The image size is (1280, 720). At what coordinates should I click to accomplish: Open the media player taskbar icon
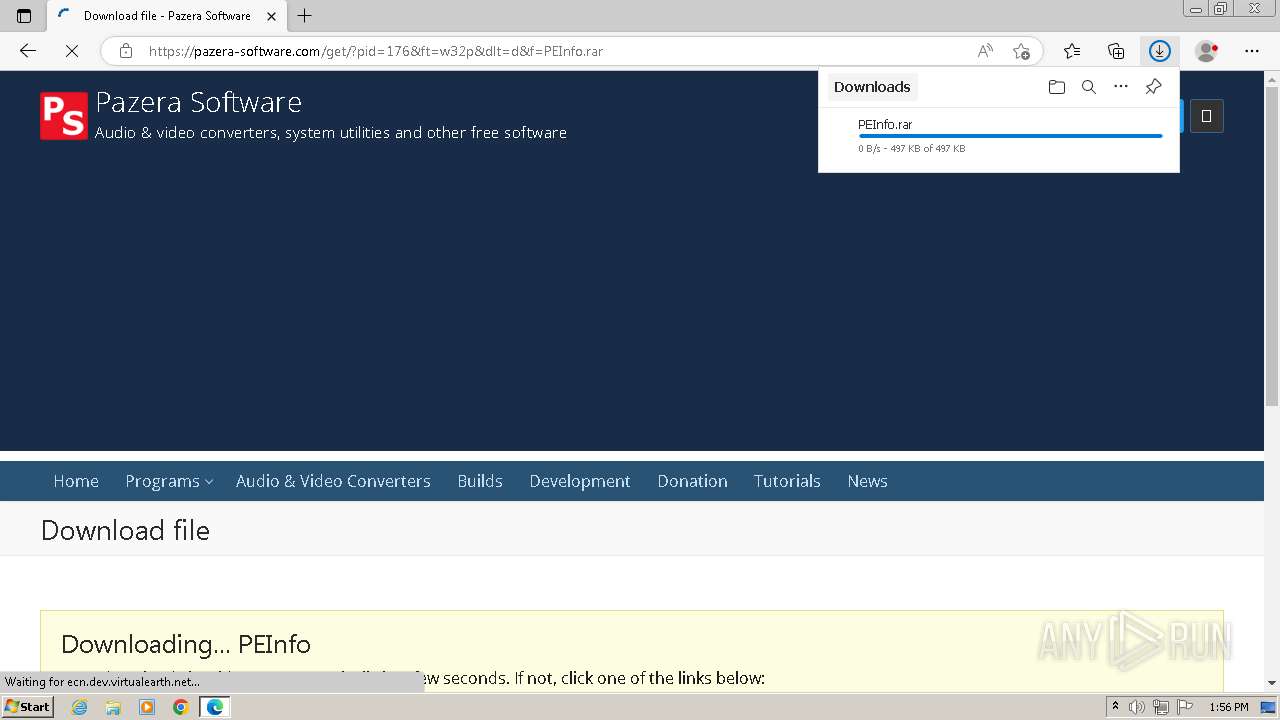[147, 707]
